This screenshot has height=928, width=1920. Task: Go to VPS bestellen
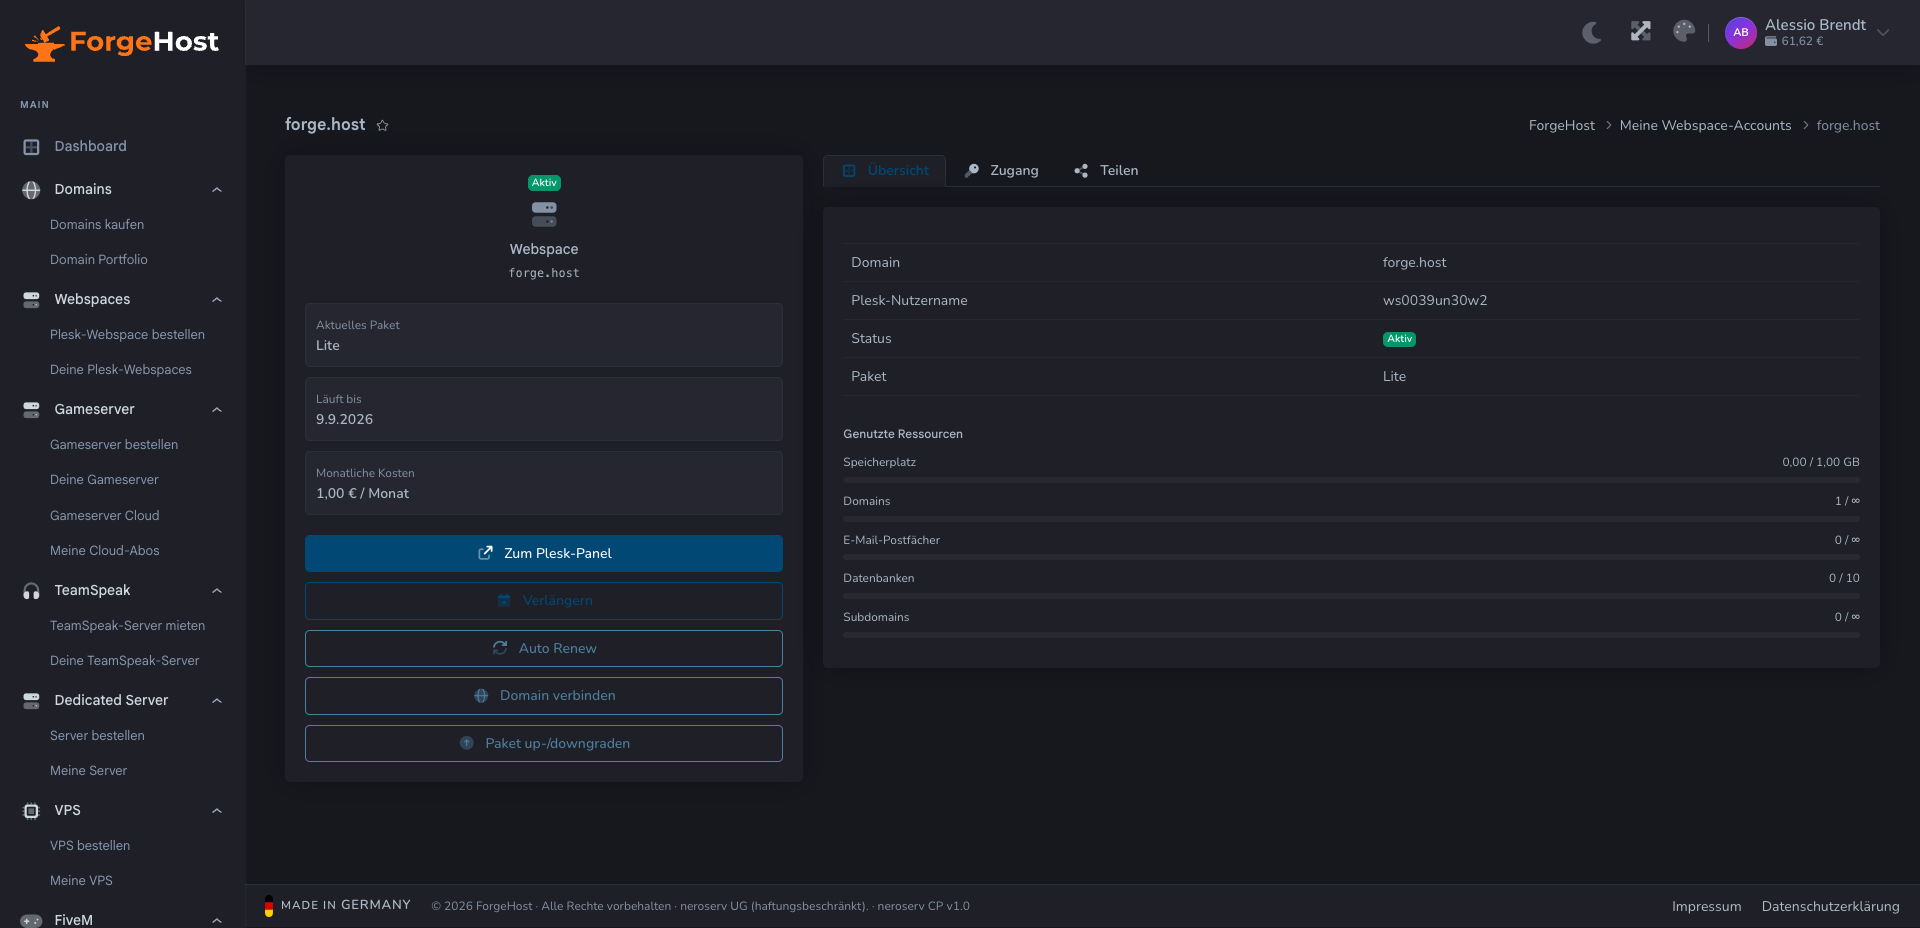(x=90, y=846)
